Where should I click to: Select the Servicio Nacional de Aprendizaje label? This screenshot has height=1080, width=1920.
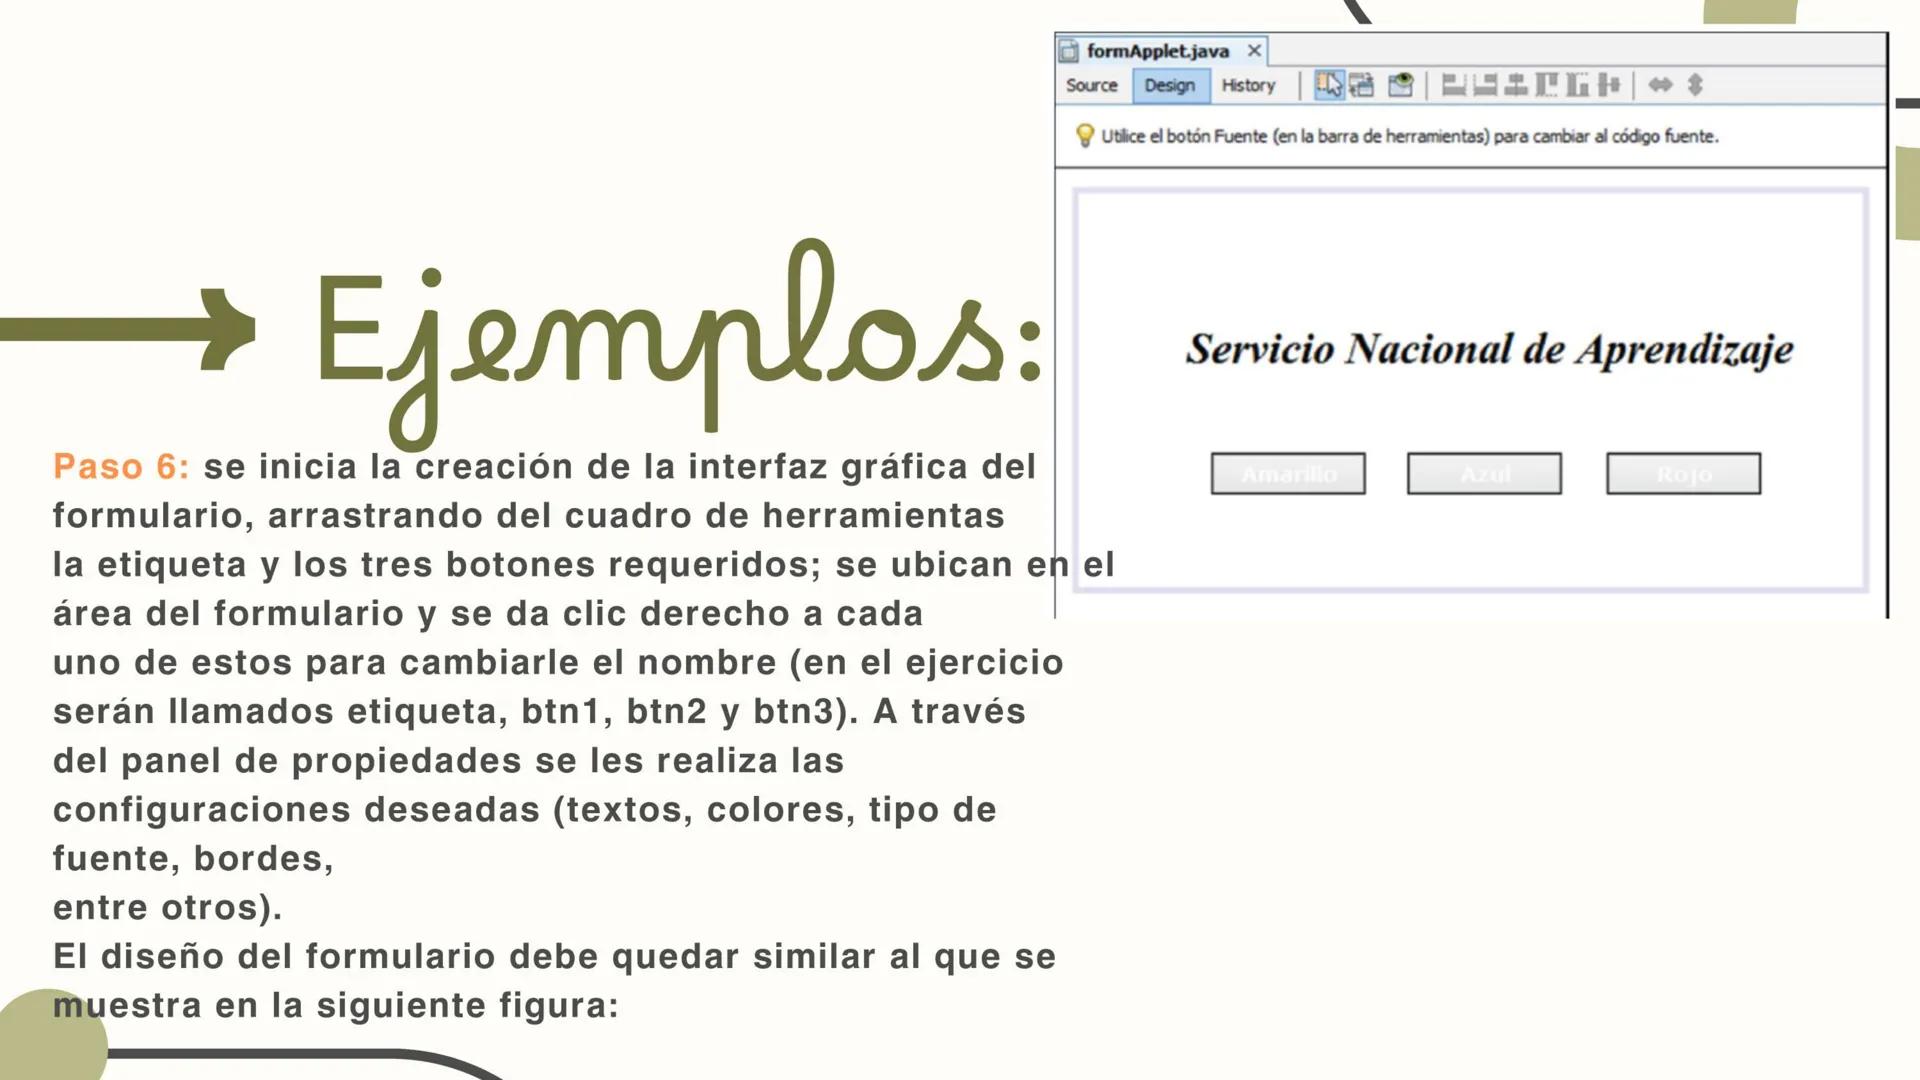click(1489, 349)
